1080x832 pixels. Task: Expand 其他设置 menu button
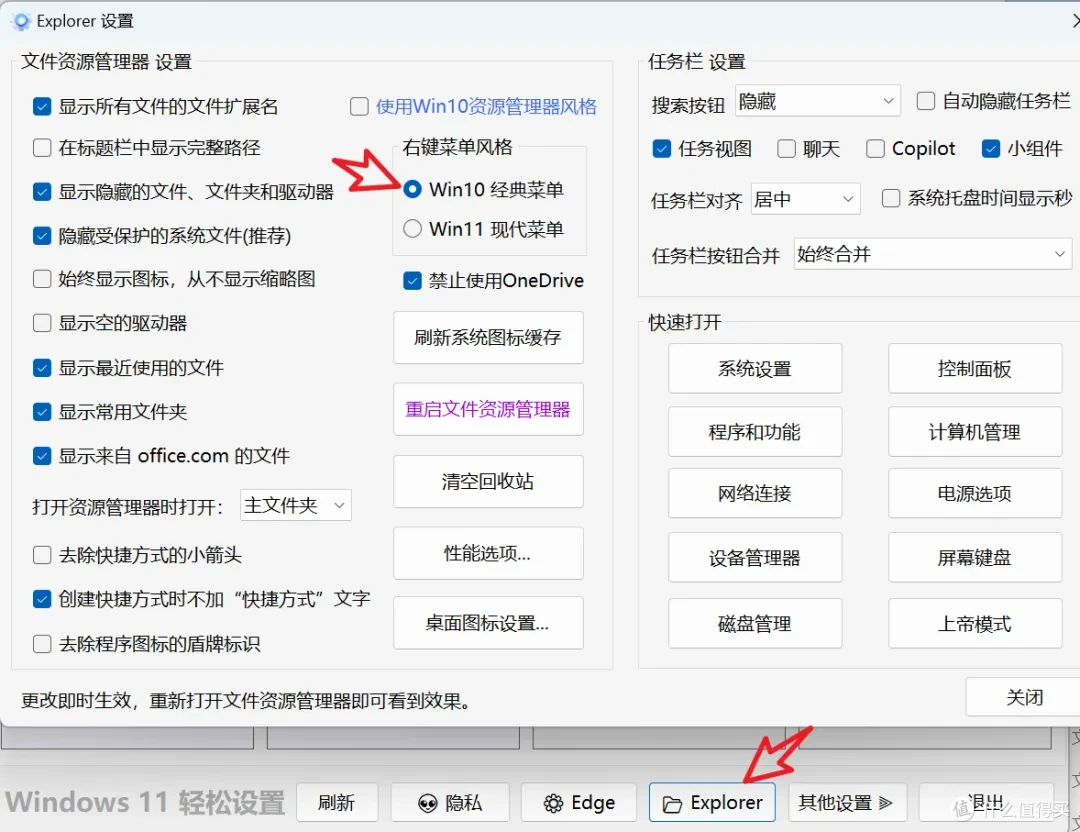tap(847, 802)
